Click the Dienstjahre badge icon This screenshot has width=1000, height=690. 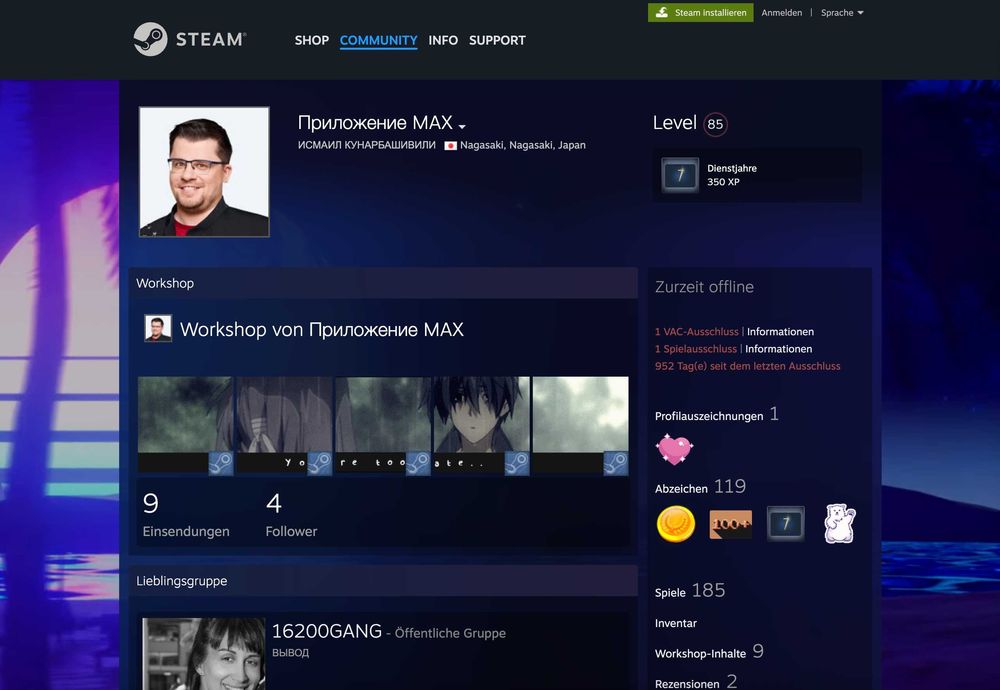[680, 175]
